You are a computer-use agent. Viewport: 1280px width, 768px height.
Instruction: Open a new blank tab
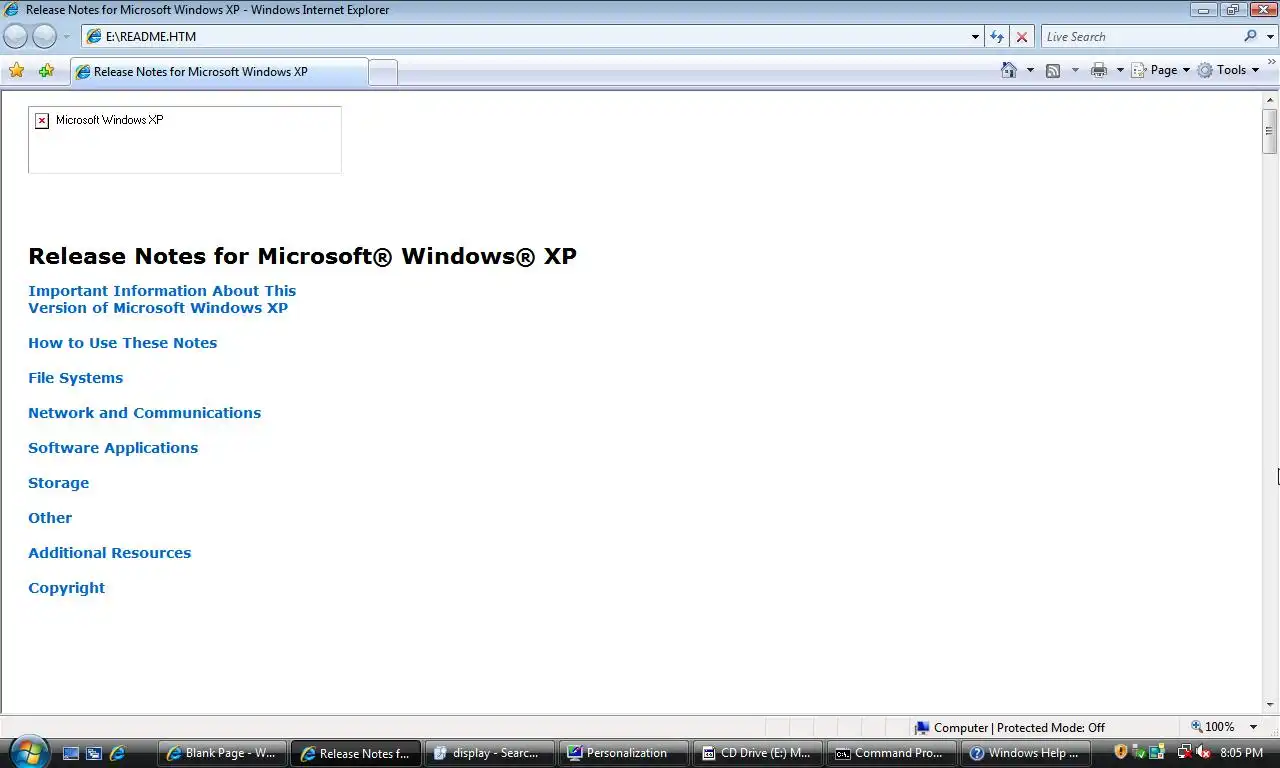pyautogui.click(x=383, y=72)
